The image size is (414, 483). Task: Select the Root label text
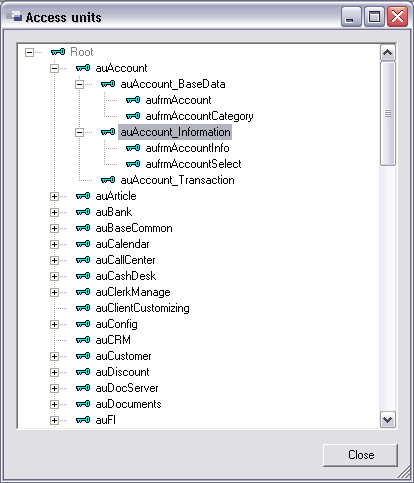pyautogui.click(x=82, y=52)
